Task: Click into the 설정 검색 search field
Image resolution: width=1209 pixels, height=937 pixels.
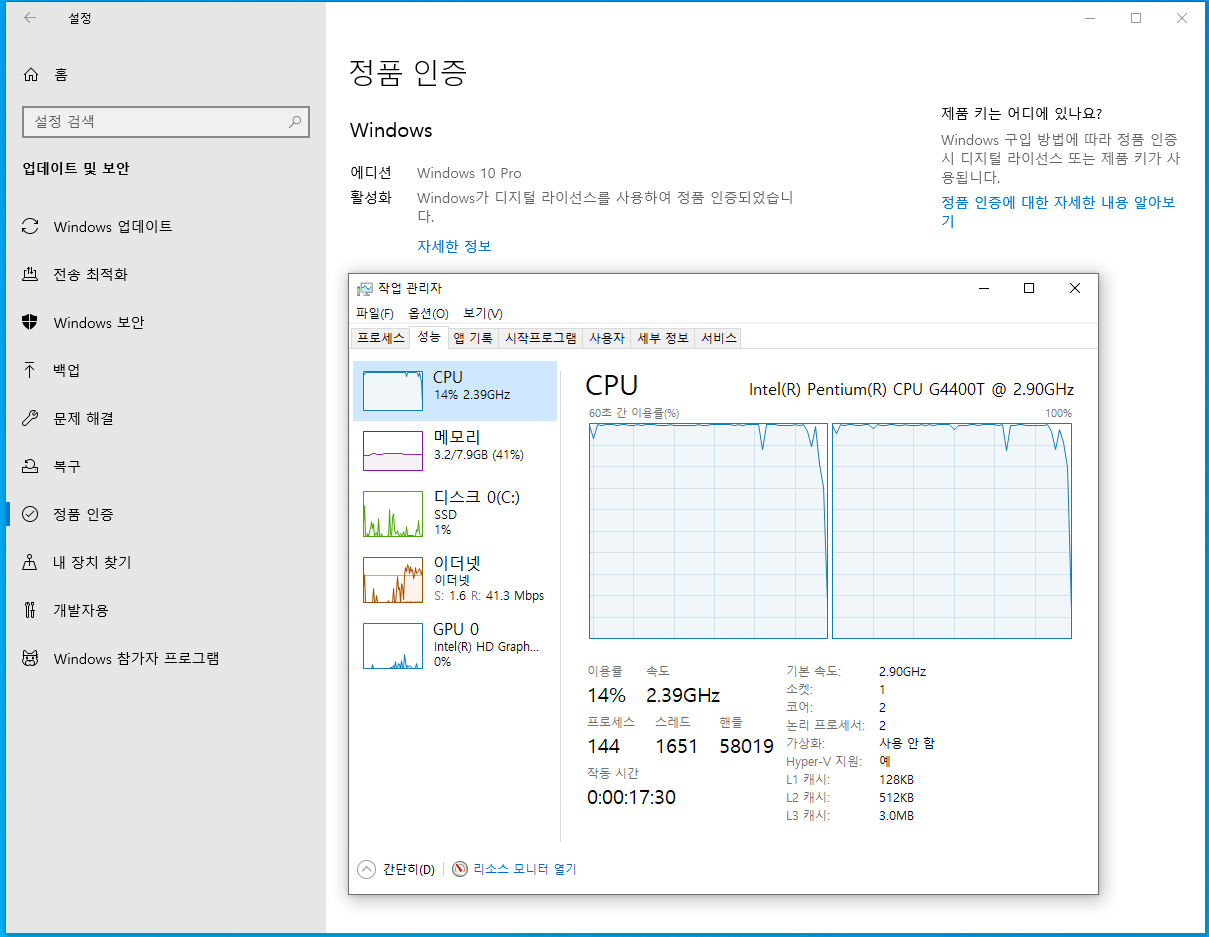Action: [166, 122]
